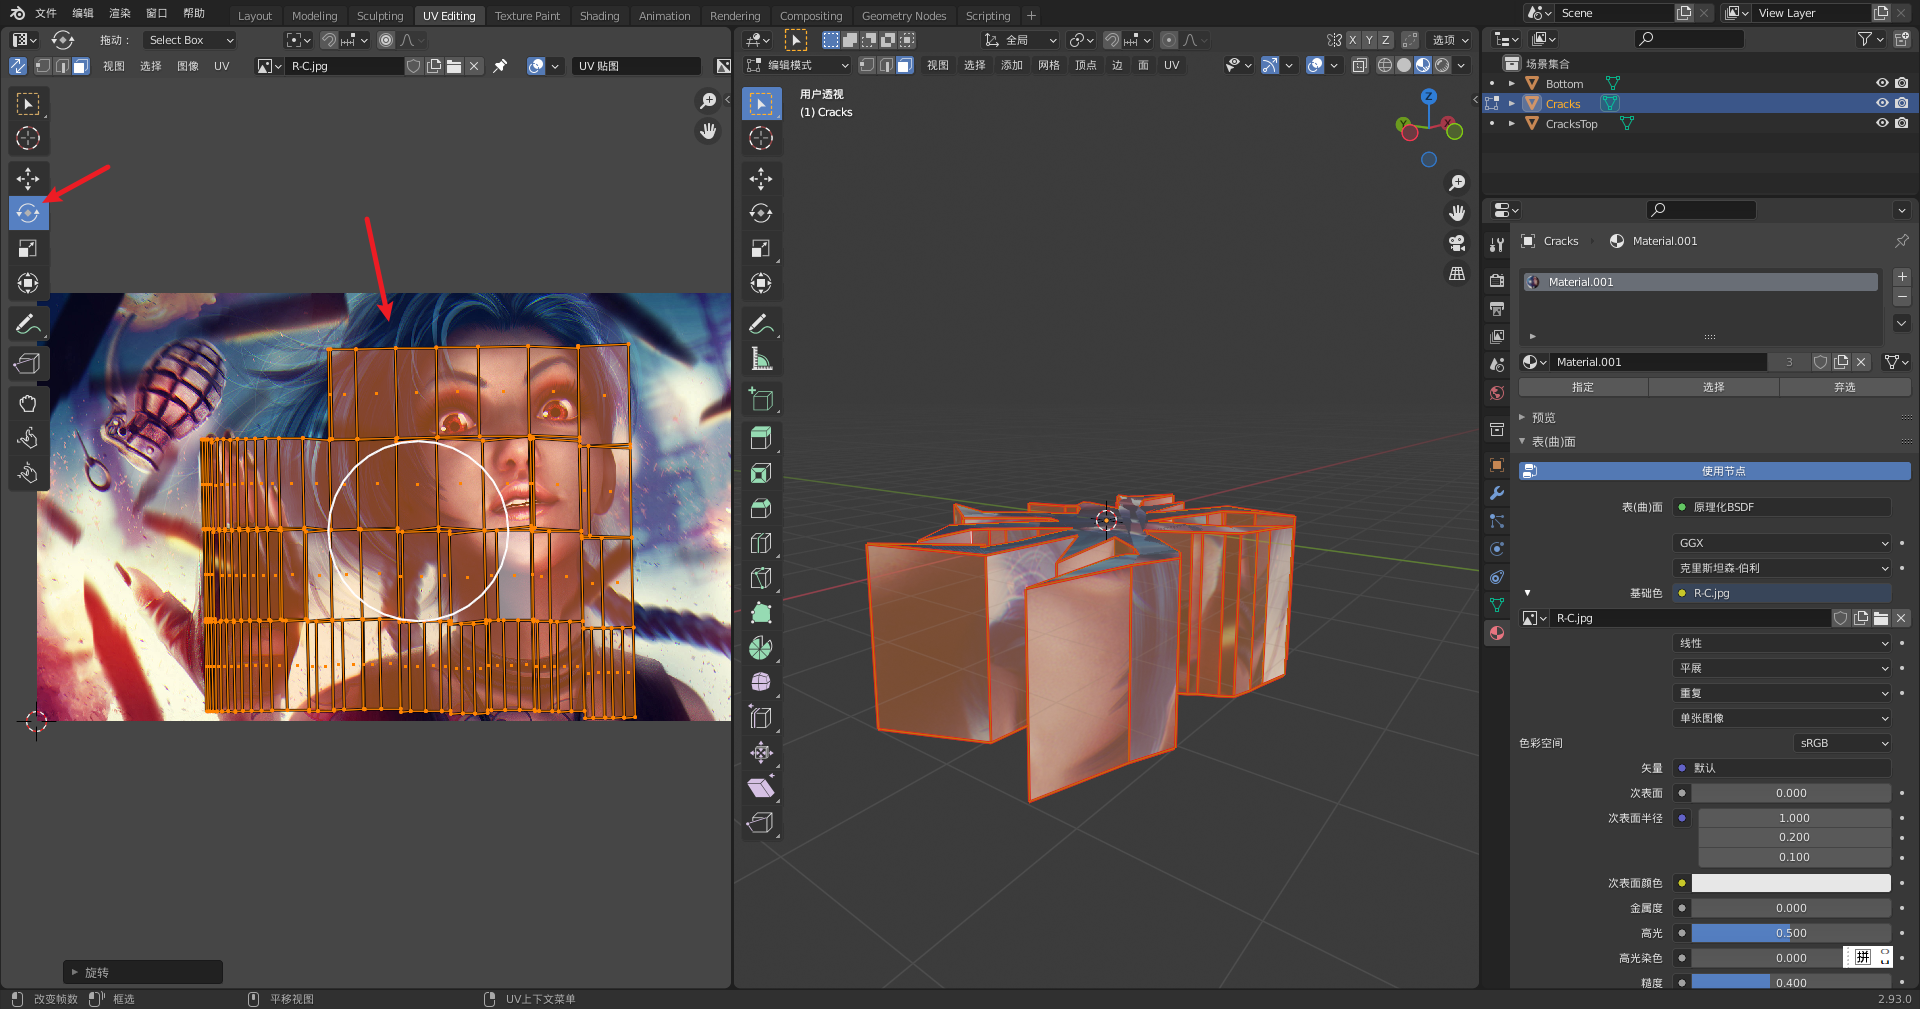
Task: Open Material properties tab
Action: (x=1497, y=633)
